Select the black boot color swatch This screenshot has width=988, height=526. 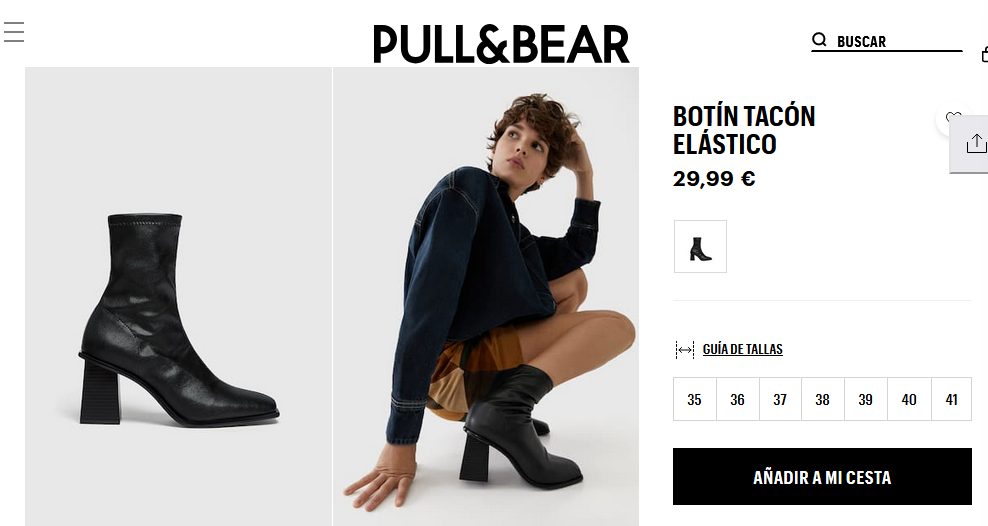point(700,247)
